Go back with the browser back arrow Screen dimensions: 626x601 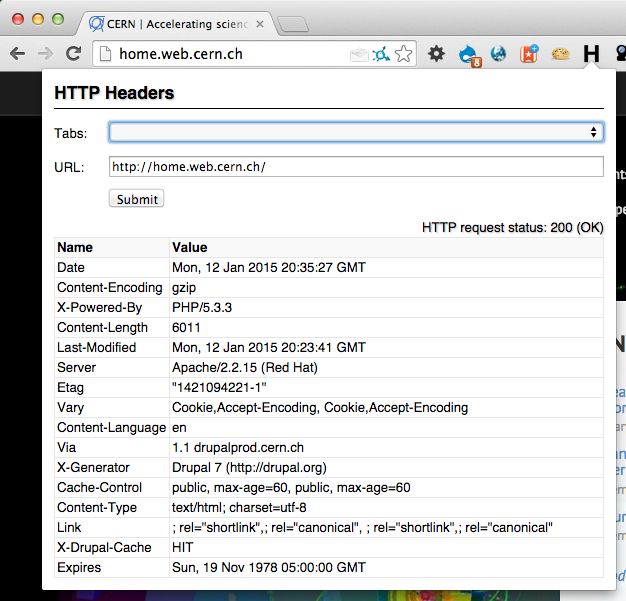(18, 54)
